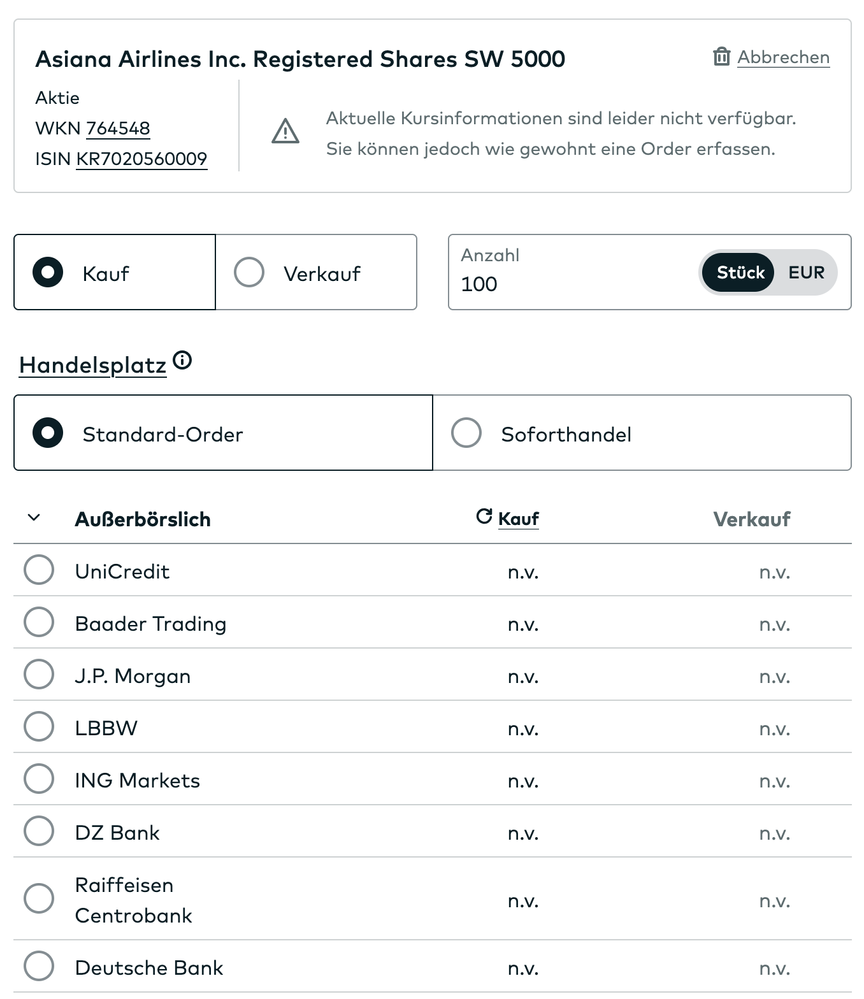Select ING Markets radio button
This screenshot has width=864, height=999.
point(39,779)
